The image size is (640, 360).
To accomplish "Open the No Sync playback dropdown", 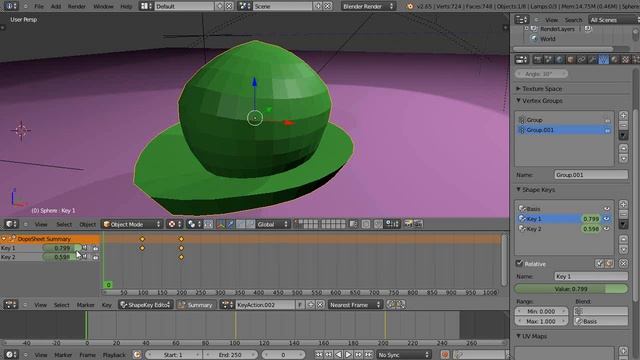I will pos(404,355).
